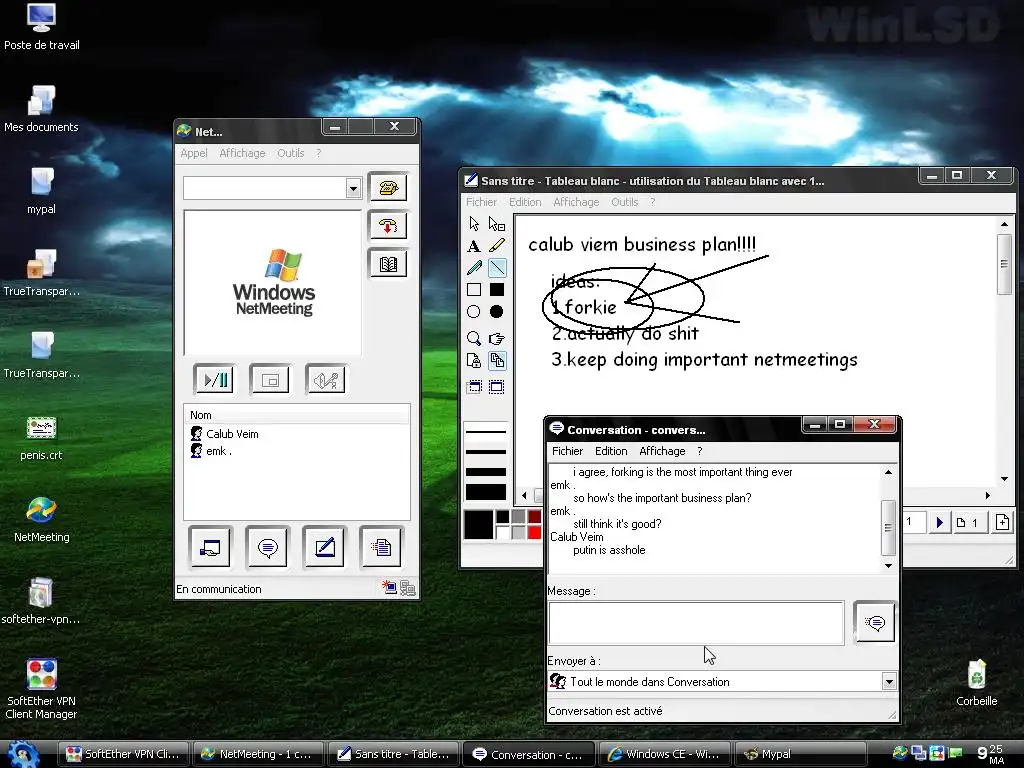Select the Pen tool in whiteboard
The height and width of the screenshot is (768, 1024).
tap(474, 268)
